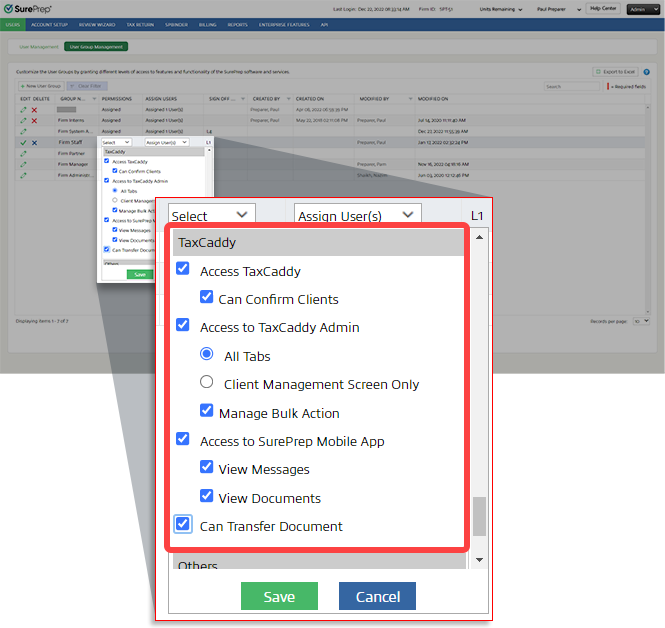This screenshot has width=665, height=628.
Task: Toggle Can Transfer Document in the enlarged panel
Action: (183, 524)
